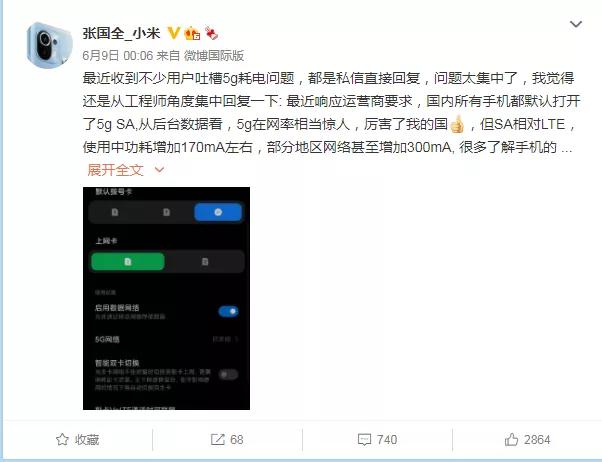The image size is (602, 462).
Task: Toggle the 启用数据网络 switch
Action: (228, 311)
